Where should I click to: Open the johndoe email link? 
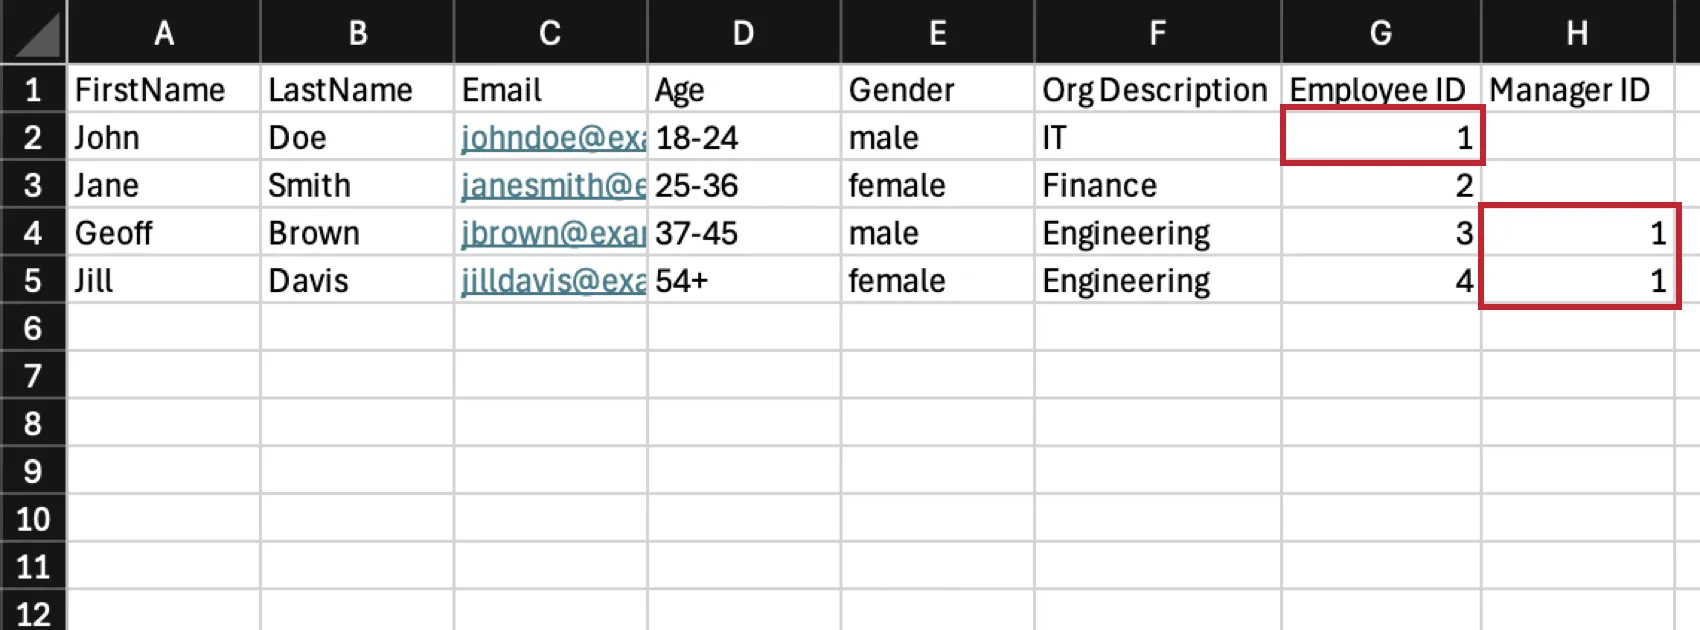[x=553, y=138]
